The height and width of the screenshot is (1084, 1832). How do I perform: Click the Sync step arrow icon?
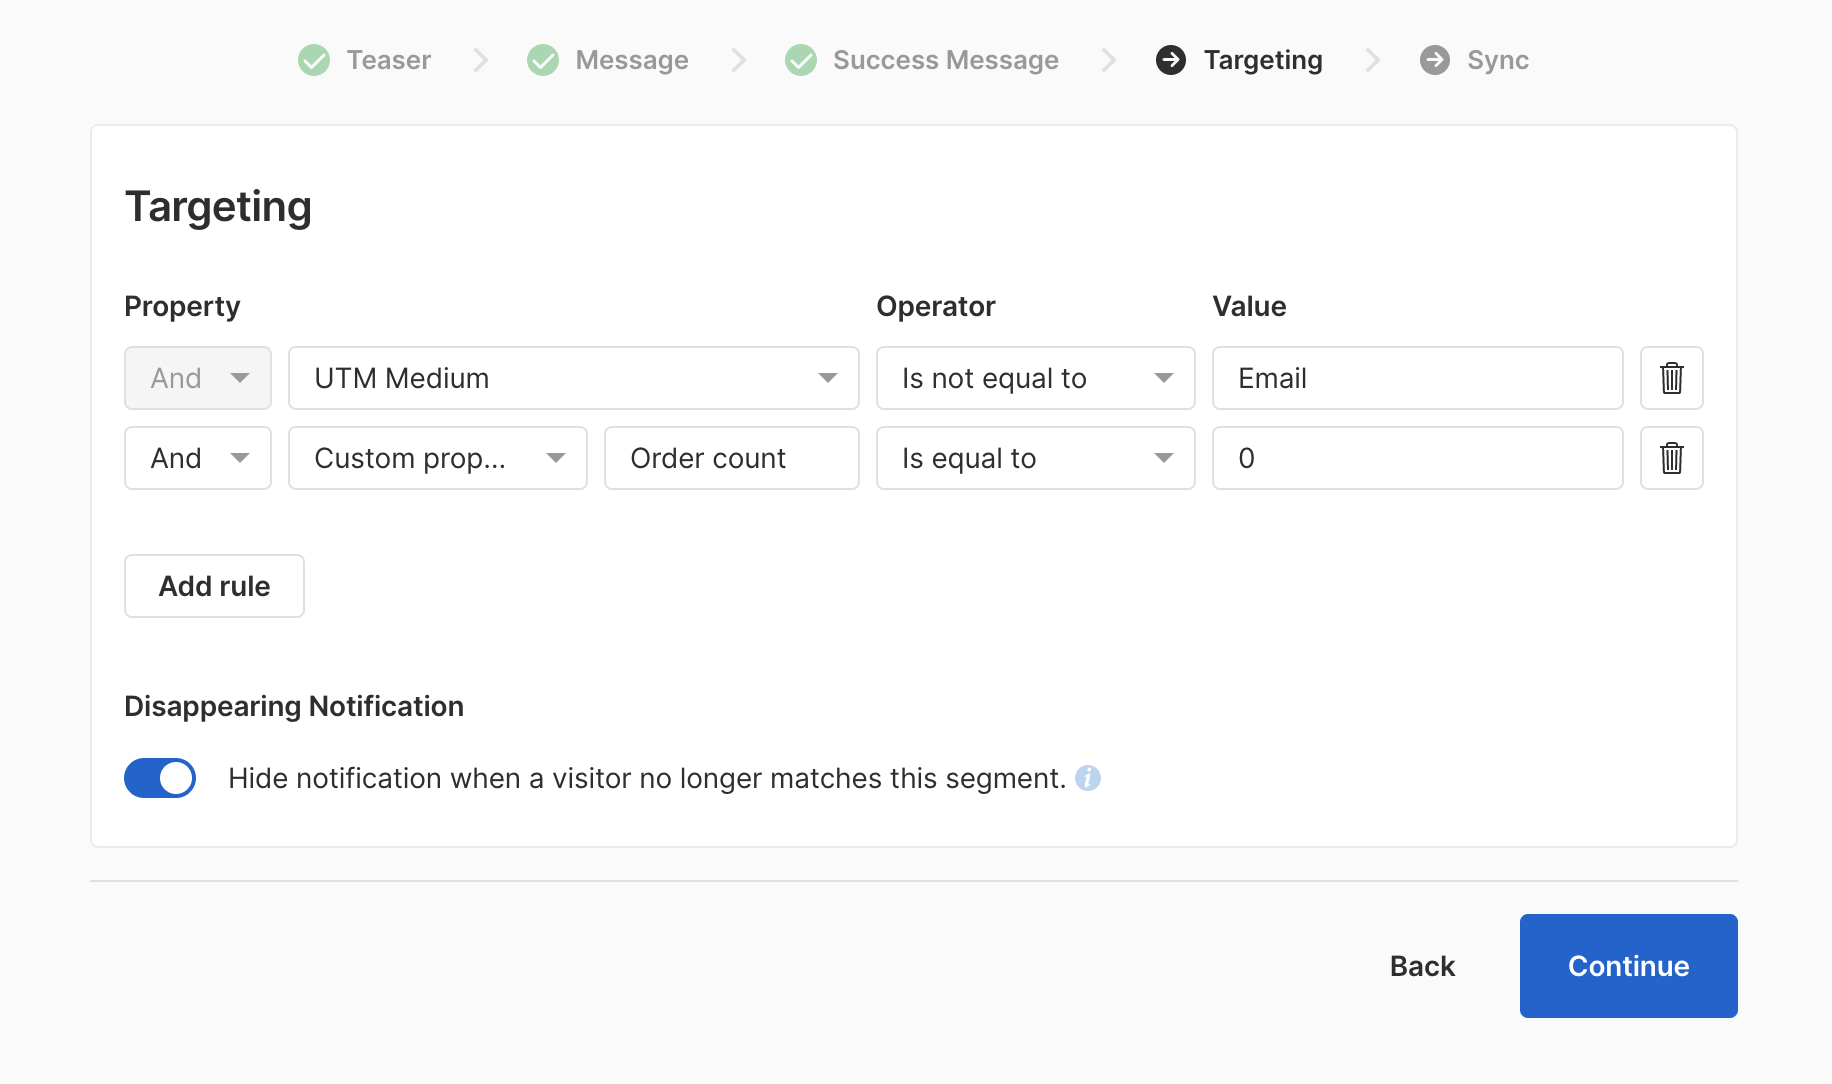pos(1435,60)
